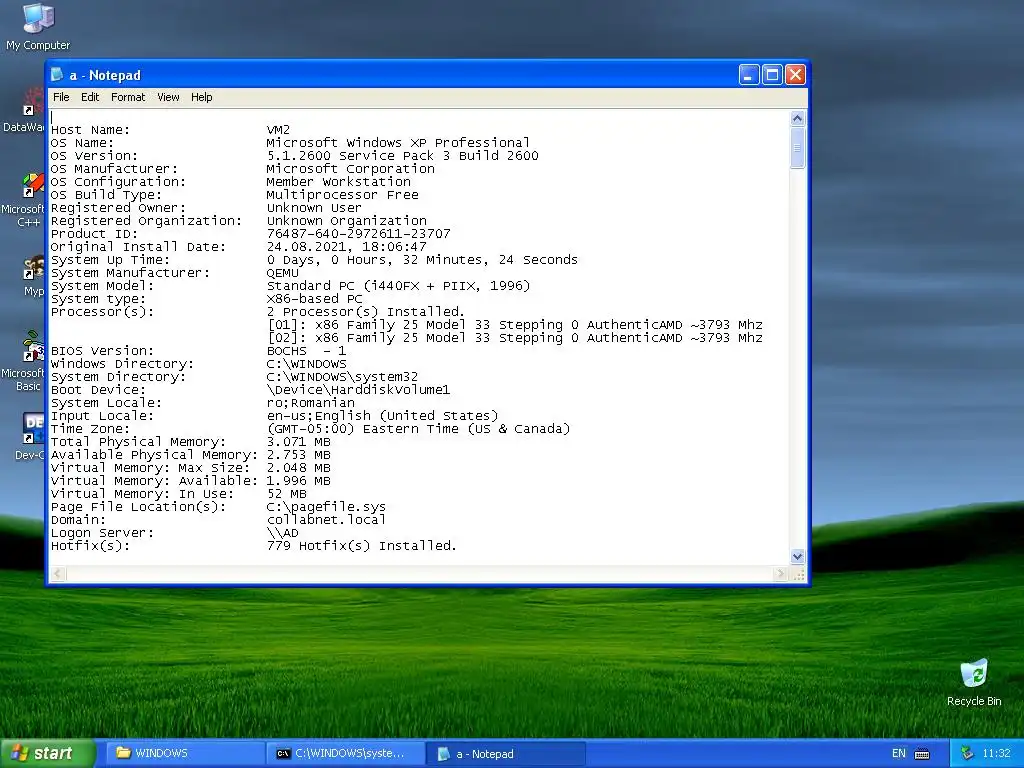
Task: Click the text 'C:\WINDOWS\system32'
Action: (x=342, y=377)
